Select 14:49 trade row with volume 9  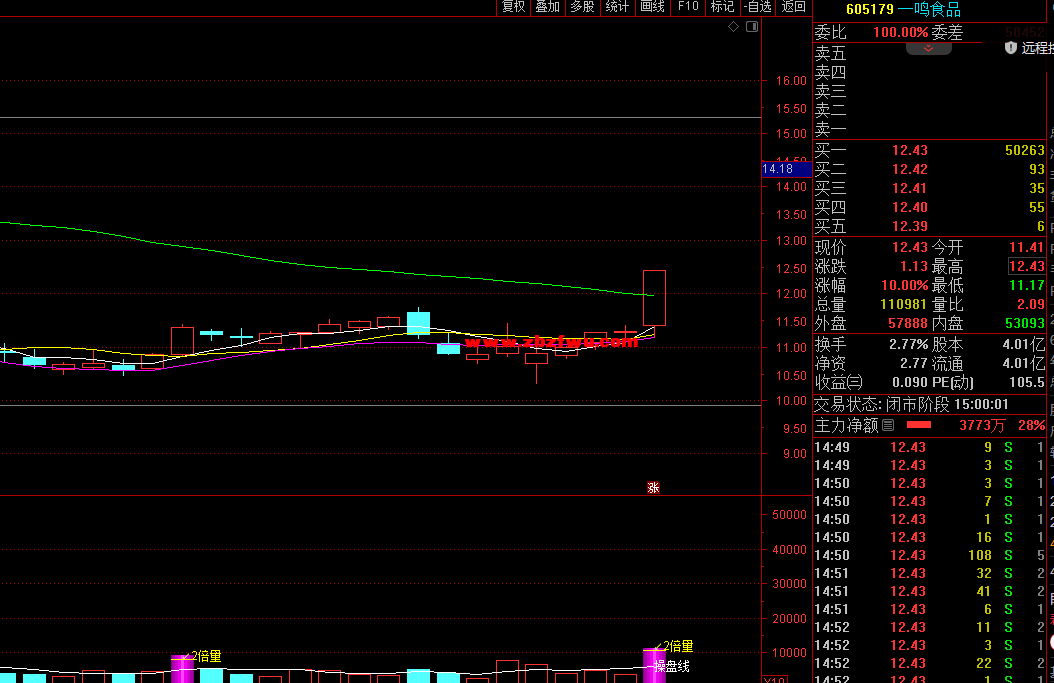(x=930, y=448)
